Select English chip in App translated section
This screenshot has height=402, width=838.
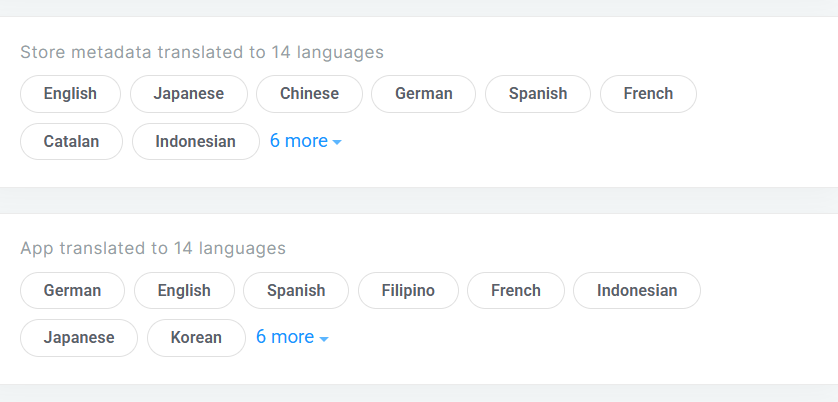184,291
